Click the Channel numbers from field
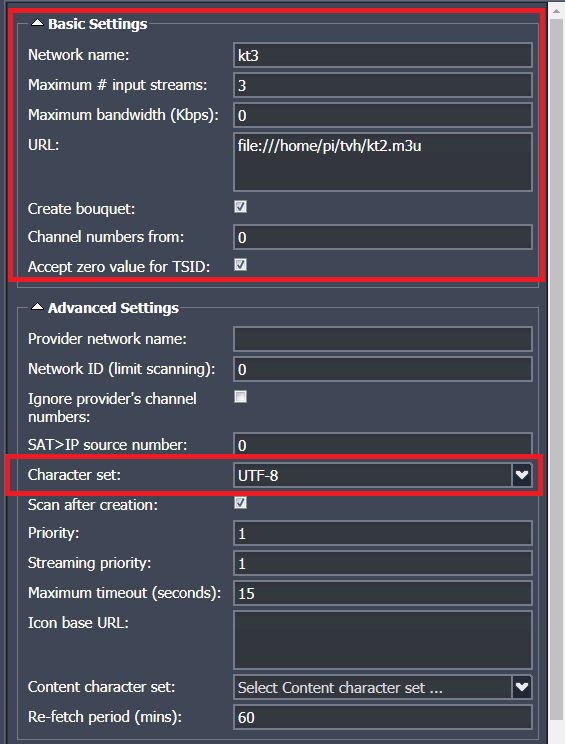 coord(382,237)
